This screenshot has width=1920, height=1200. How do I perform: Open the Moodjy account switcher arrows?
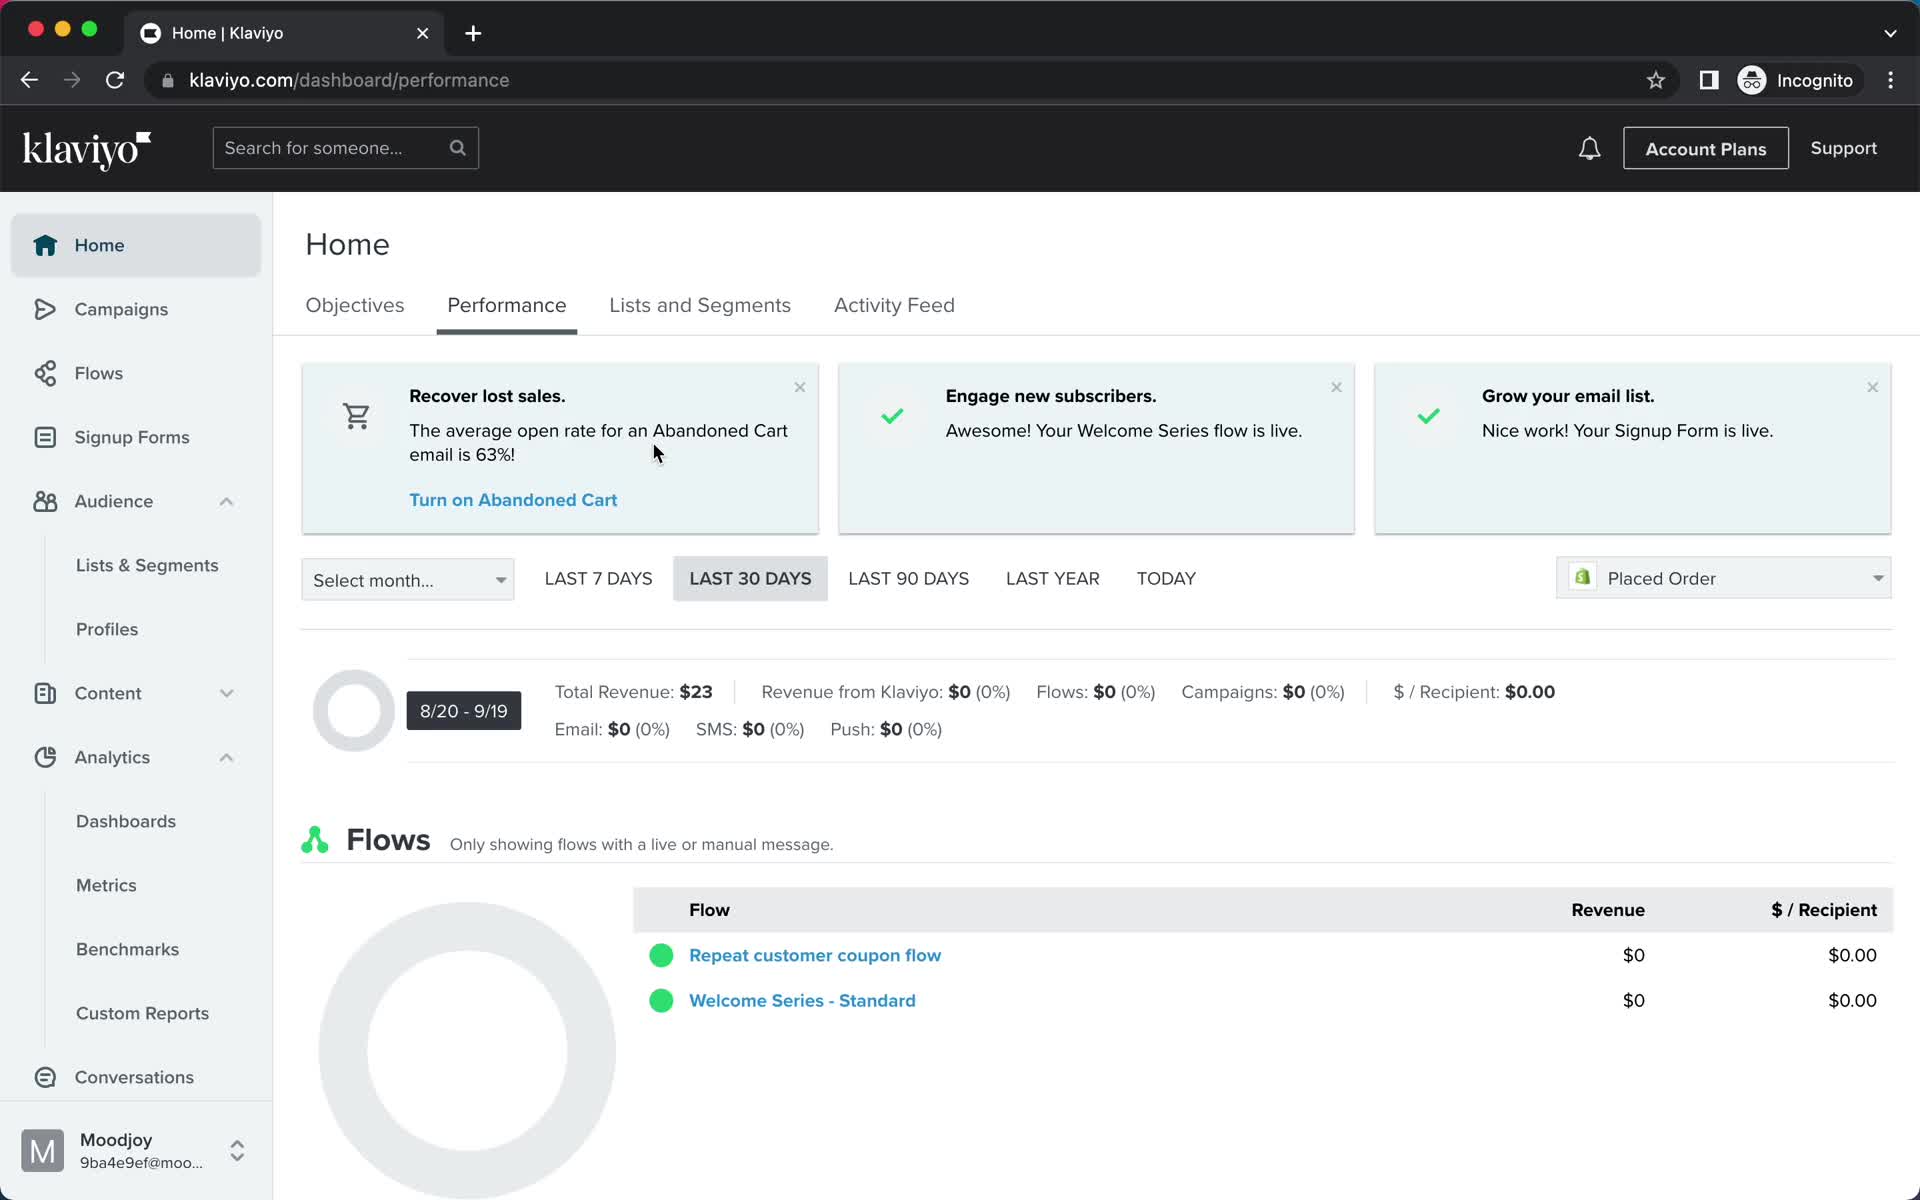tap(237, 1151)
